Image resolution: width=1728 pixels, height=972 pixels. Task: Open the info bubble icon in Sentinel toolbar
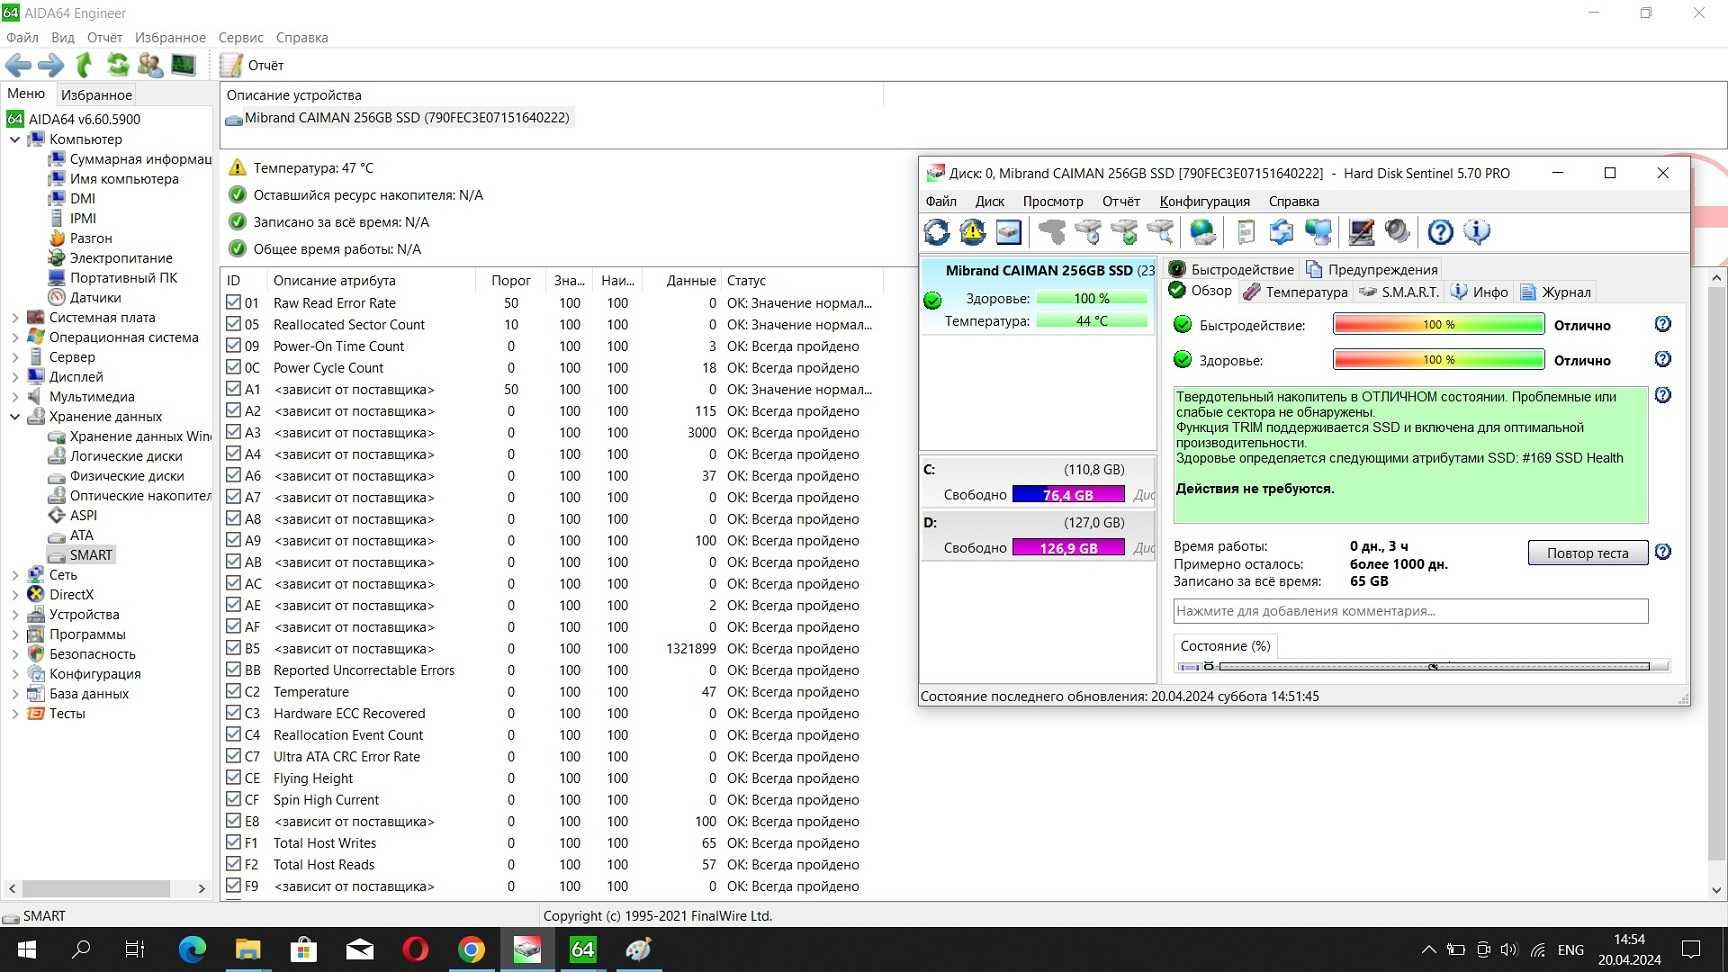pyautogui.click(x=1477, y=232)
